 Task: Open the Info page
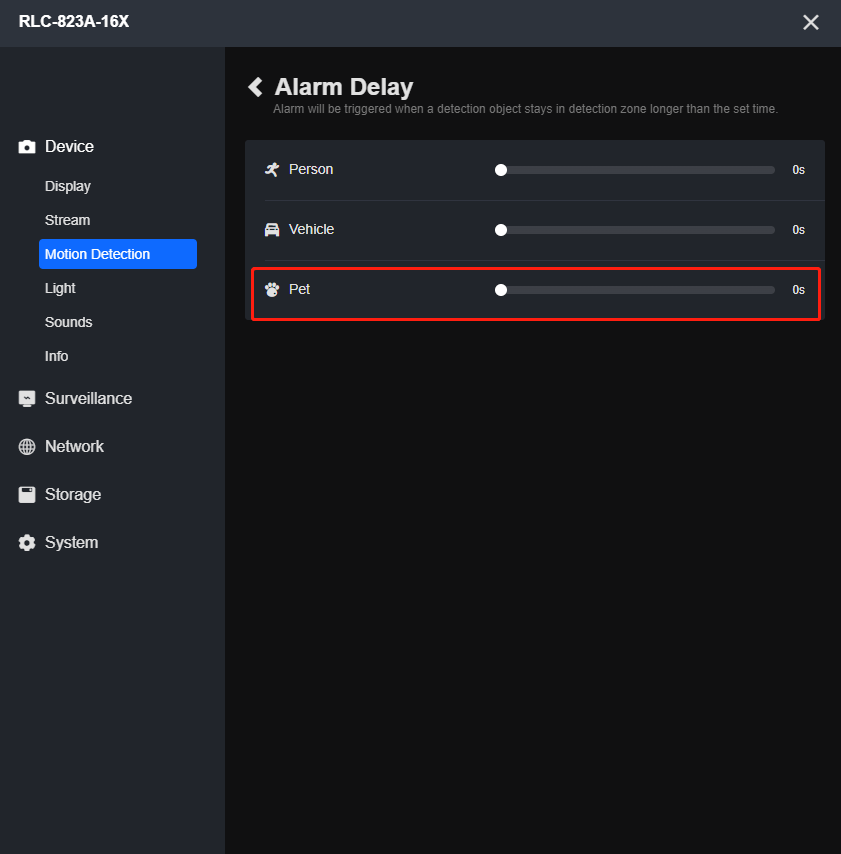(x=56, y=356)
